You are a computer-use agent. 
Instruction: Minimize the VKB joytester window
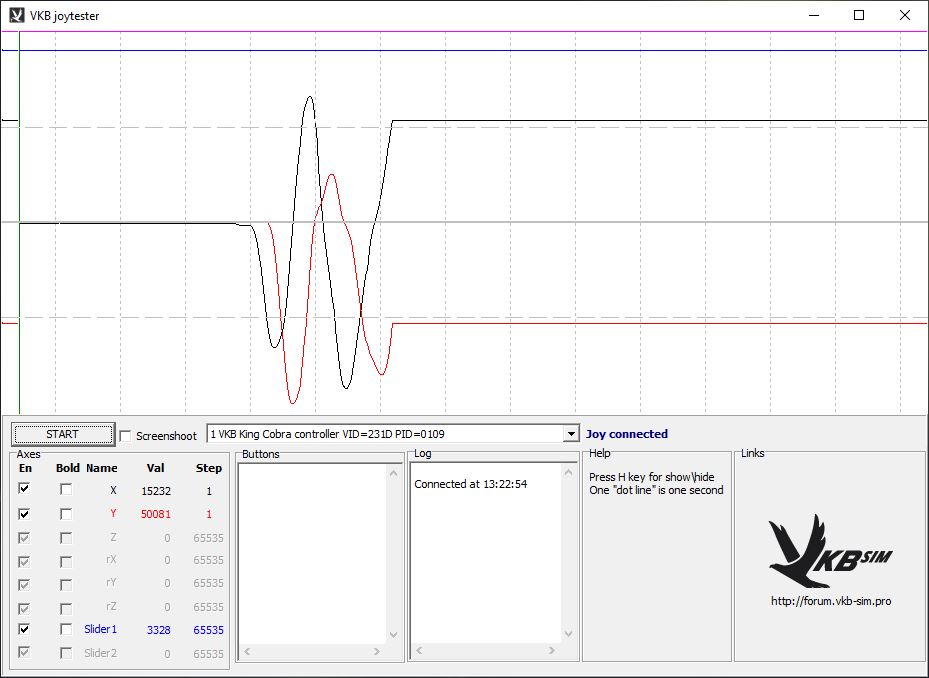point(814,15)
